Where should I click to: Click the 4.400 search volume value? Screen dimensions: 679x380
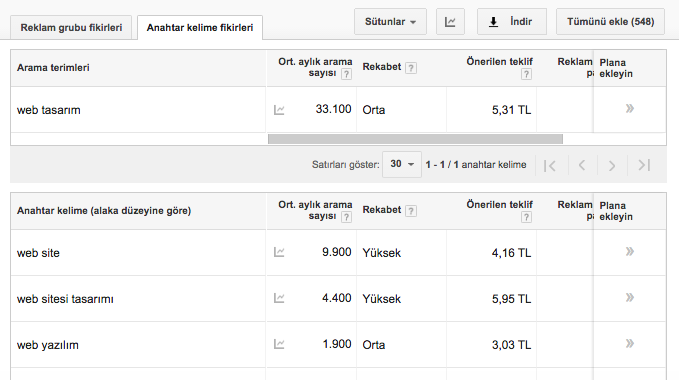coord(336,298)
